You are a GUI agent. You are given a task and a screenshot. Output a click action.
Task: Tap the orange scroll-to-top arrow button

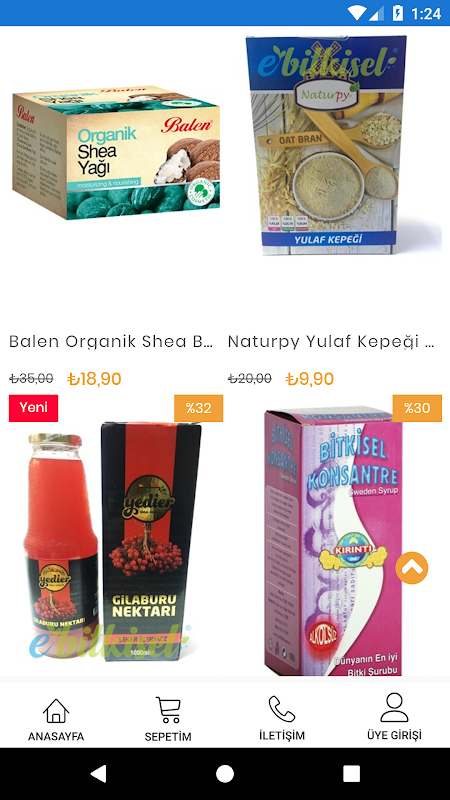click(412, 568)
